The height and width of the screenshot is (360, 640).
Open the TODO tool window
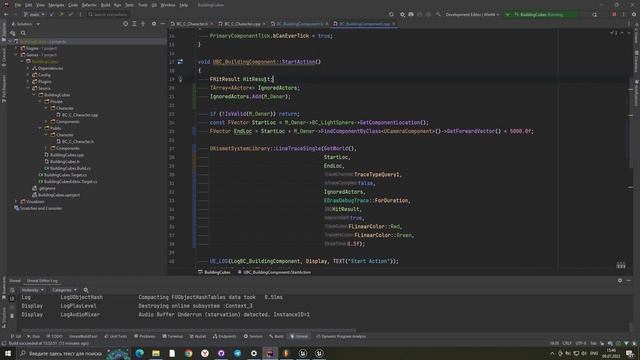(x=54, y=336)
